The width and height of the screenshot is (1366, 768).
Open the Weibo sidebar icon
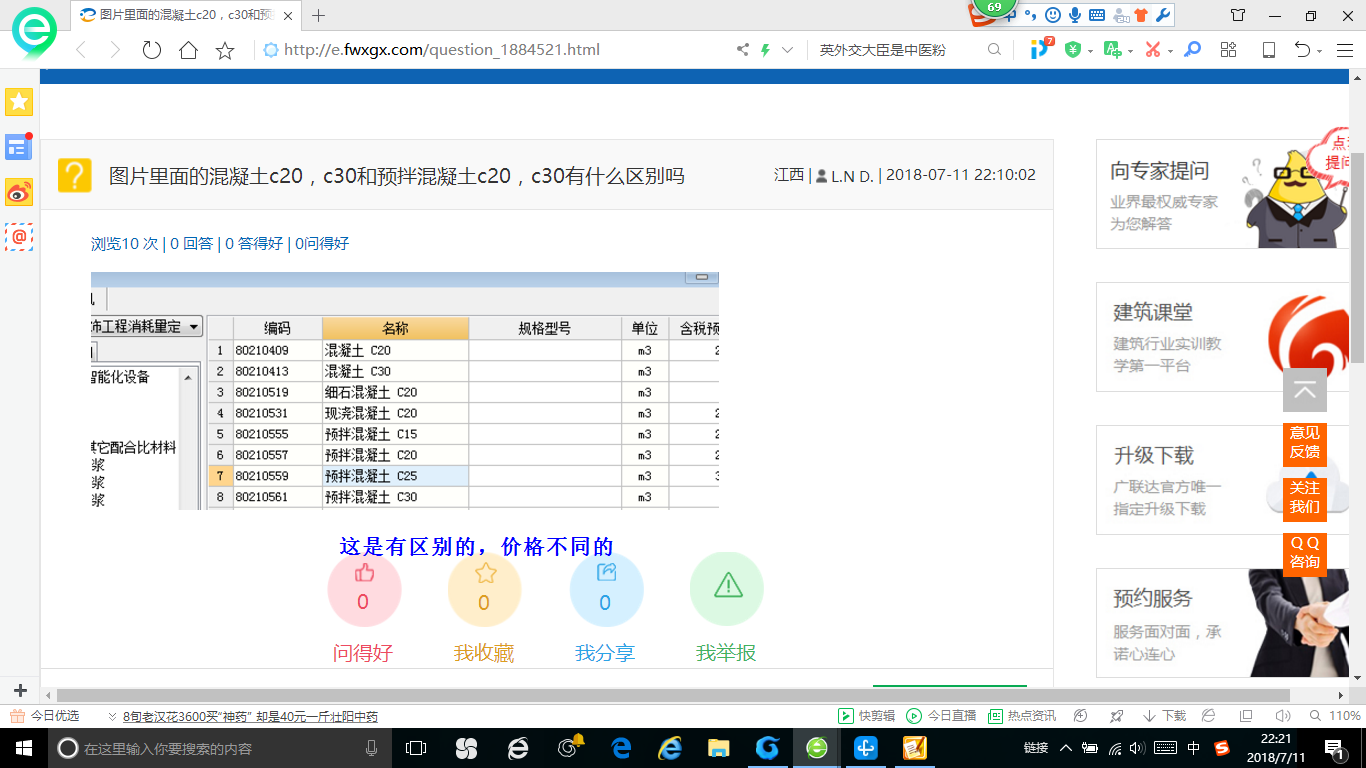(x=19, y=192)
